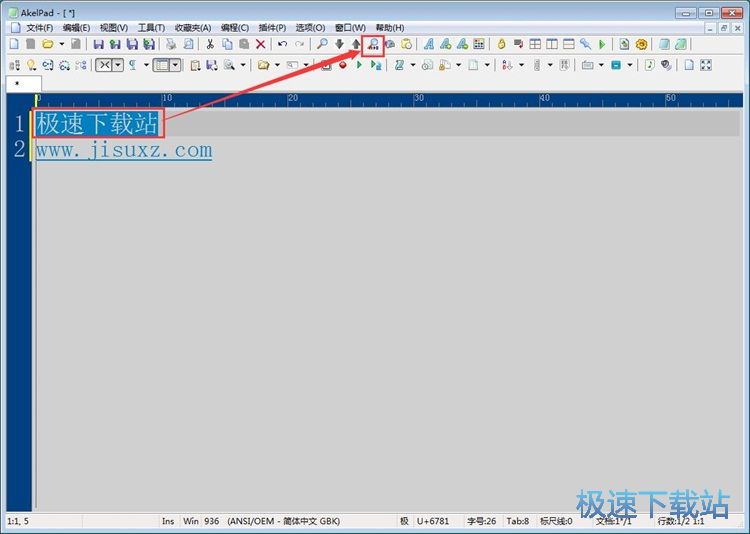Image resolution: width=750 pixels, height=534 pixels.
Task: Click the Print printer icon
Action: (x=171, y=44)
